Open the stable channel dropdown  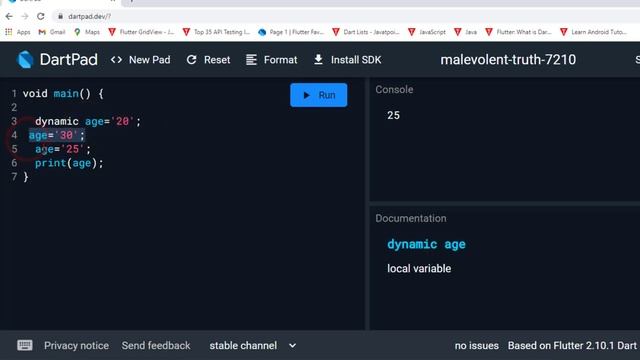tap(253, 346)
